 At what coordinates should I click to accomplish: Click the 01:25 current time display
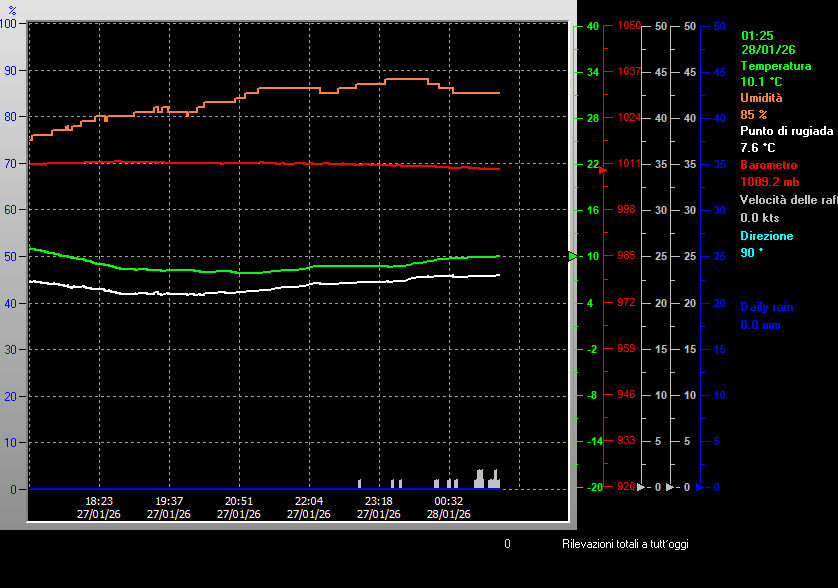pyautogui.click(x=756, y=35)
